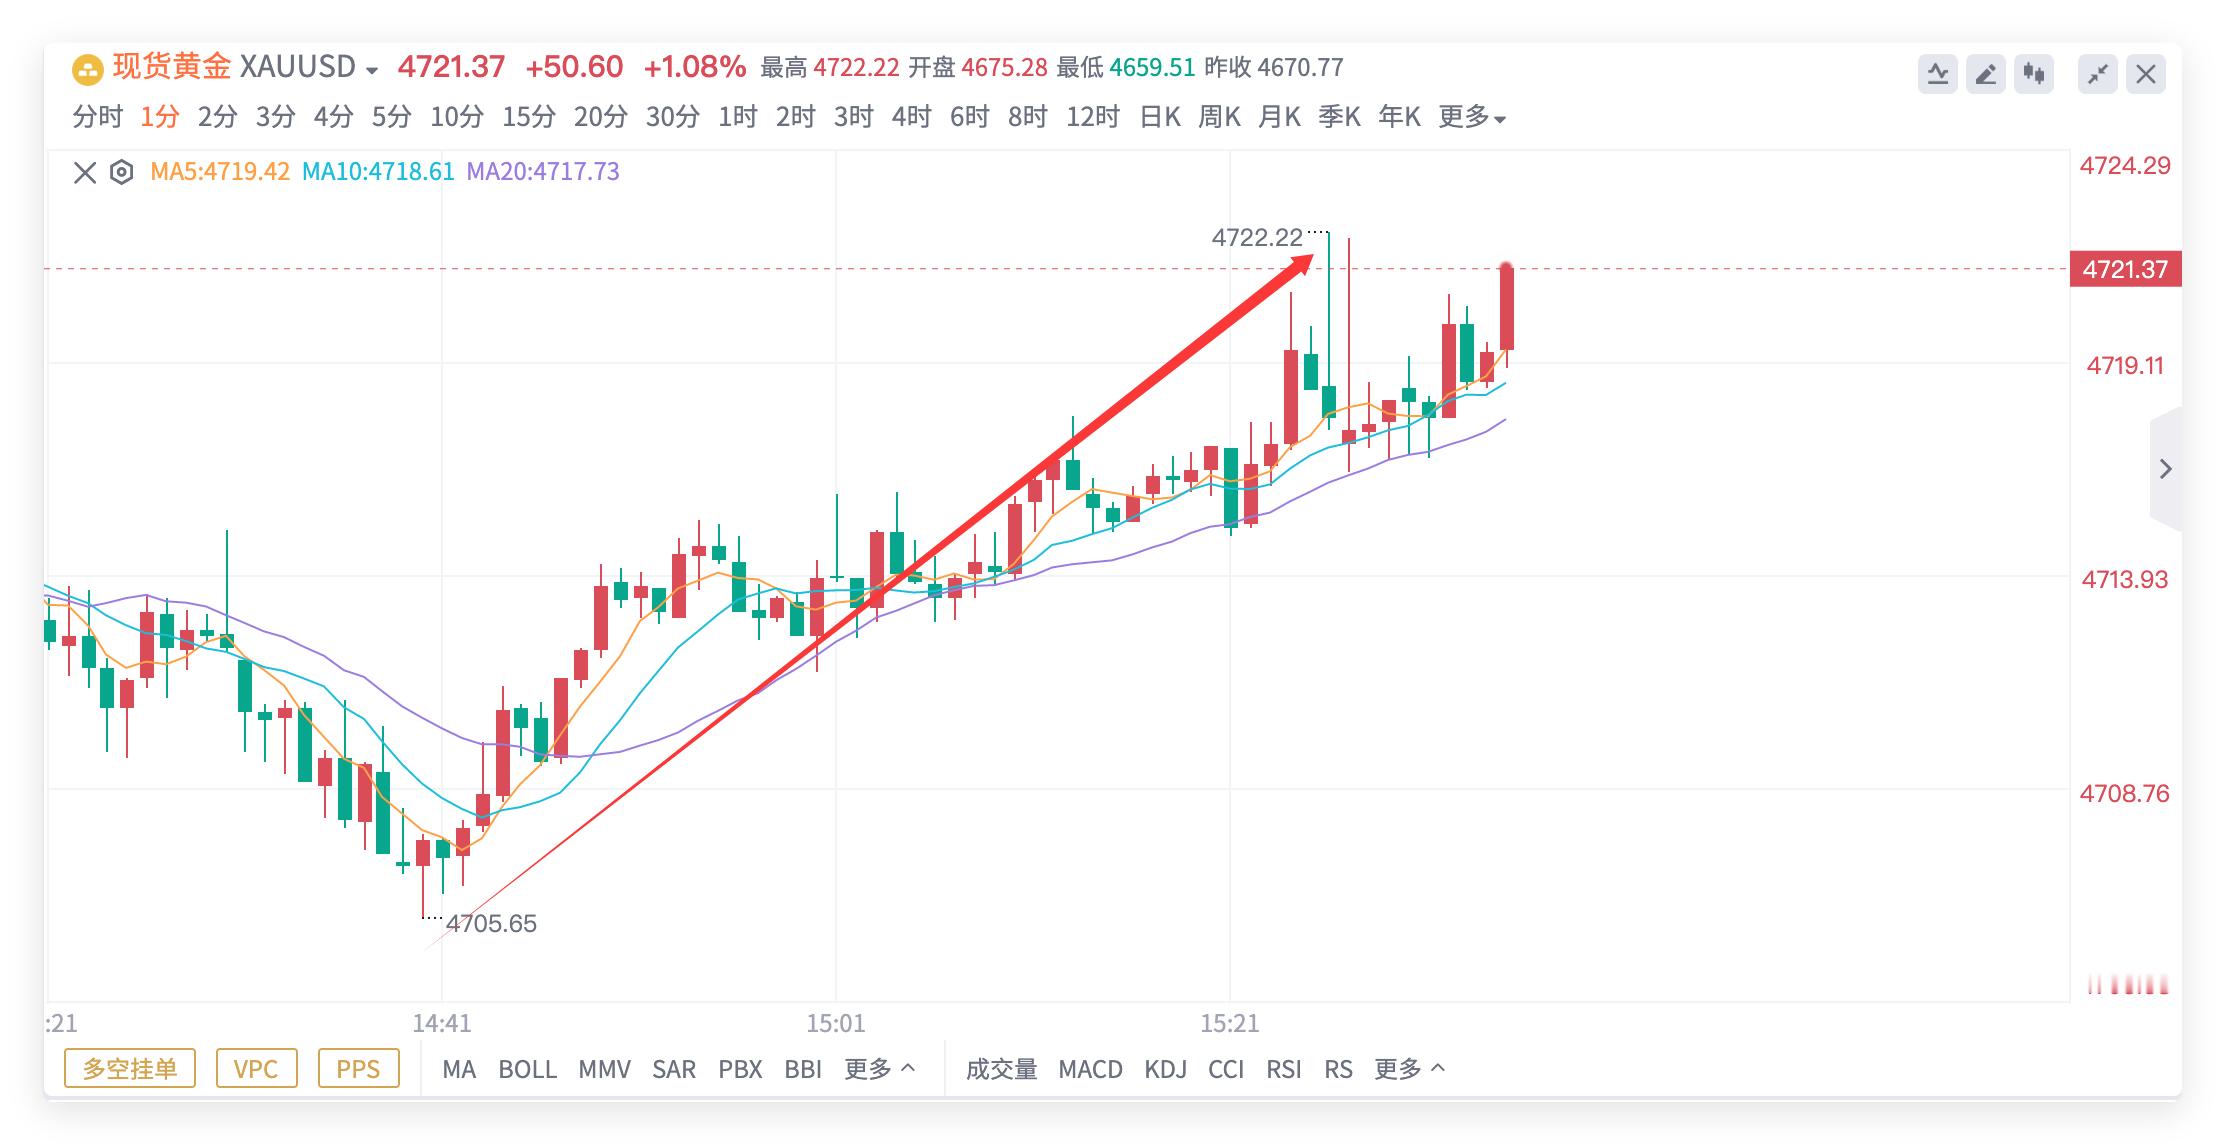Click the MA5 value label

pyautogui.click(x=218, y=171)
